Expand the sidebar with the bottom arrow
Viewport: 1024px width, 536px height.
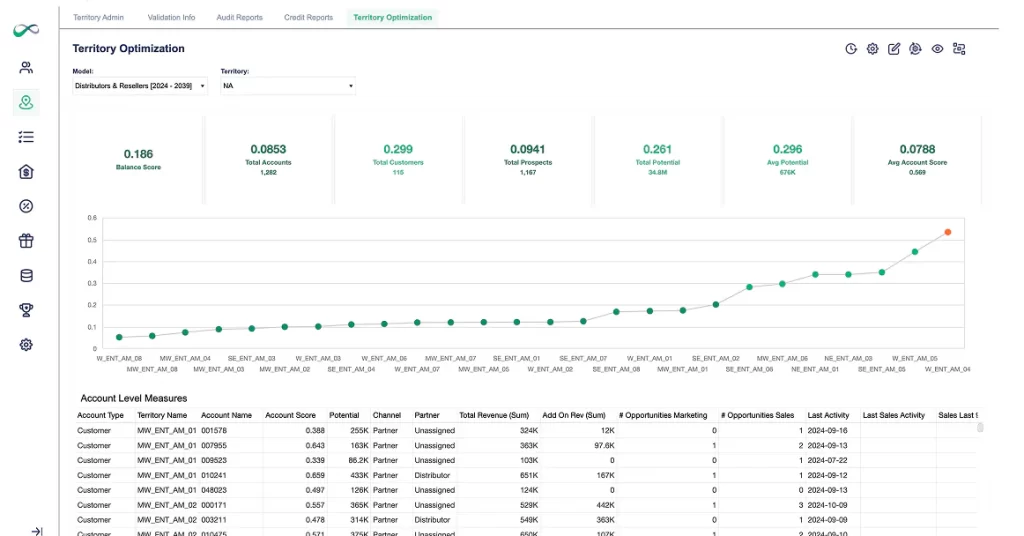[36, 531]
